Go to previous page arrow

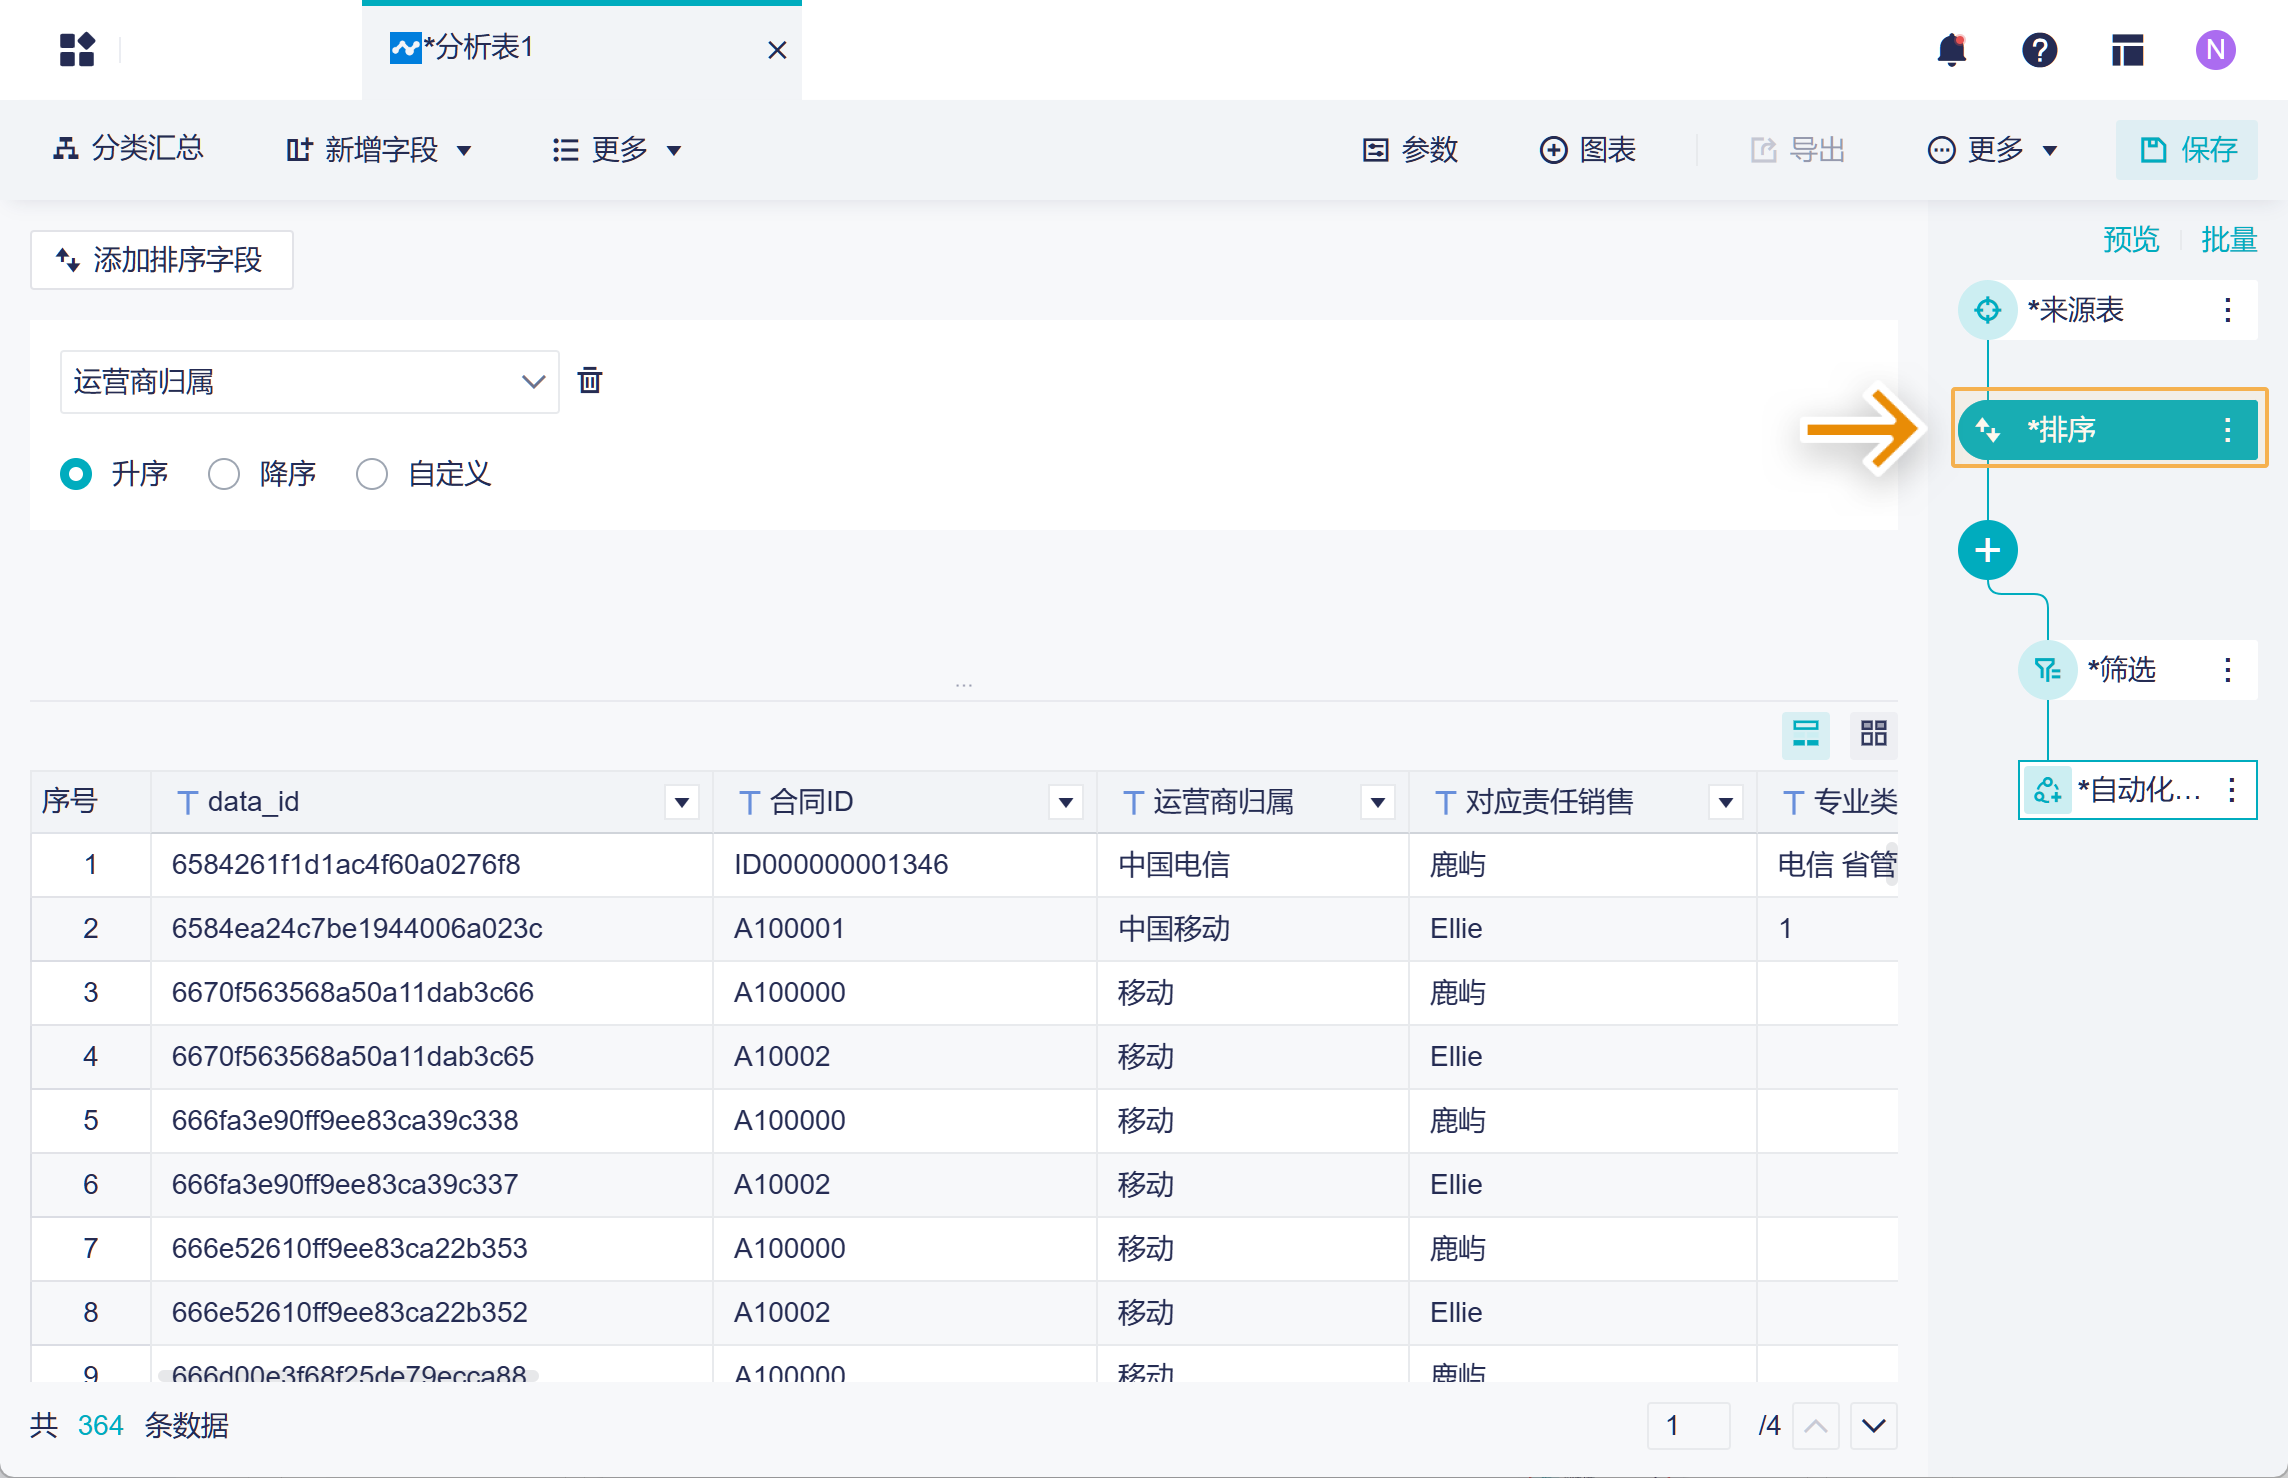[1816, 1425]
